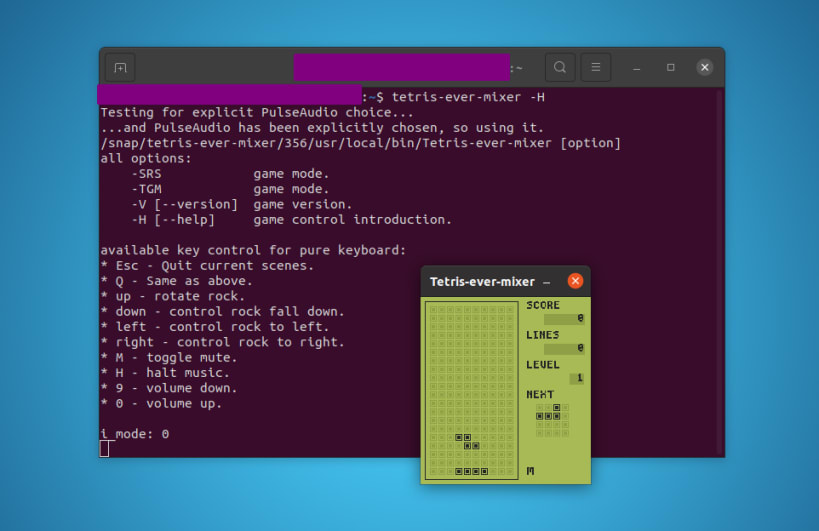
Task: Click the '-V [--version]' option line
Action: click(x=242, y=204)
